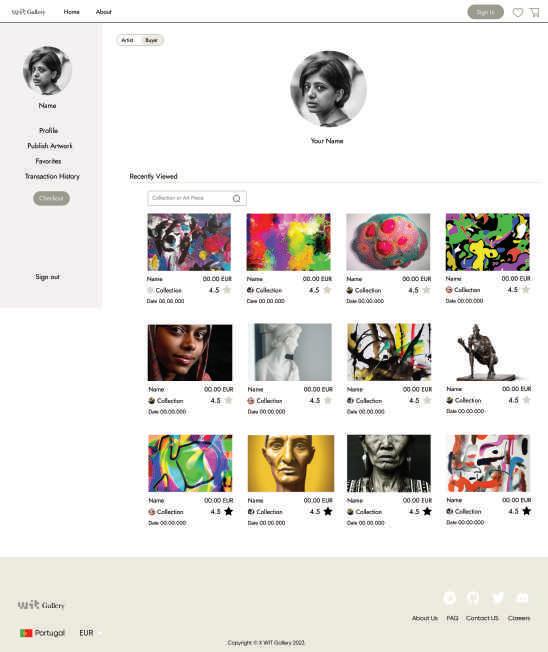Image resolution: width=548 pixels, height=652 pixels.
Task: Click the search magnifier icon
Action: pos(237,198)
